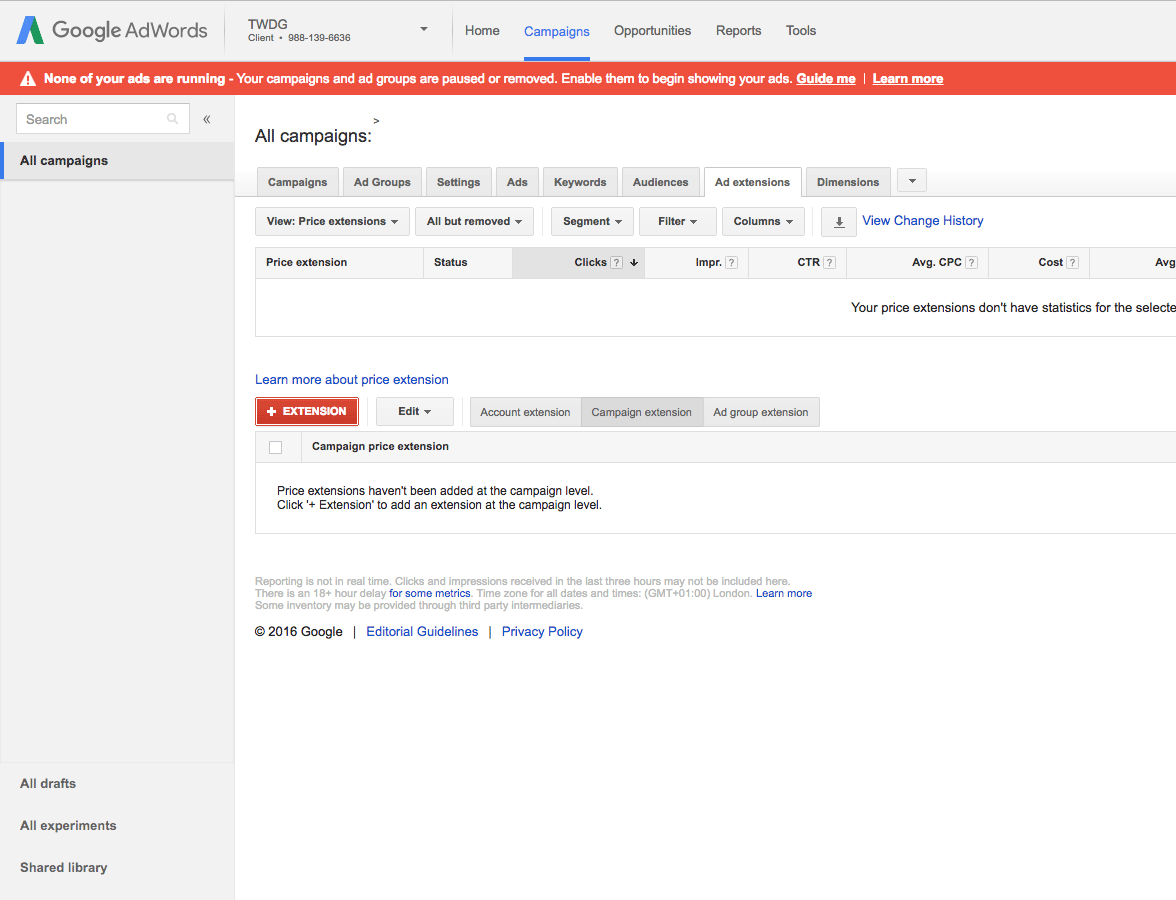Click the red + EXTENSION button
The image size is (1176, 900).
pyautogui.click(x=307, y=412)
